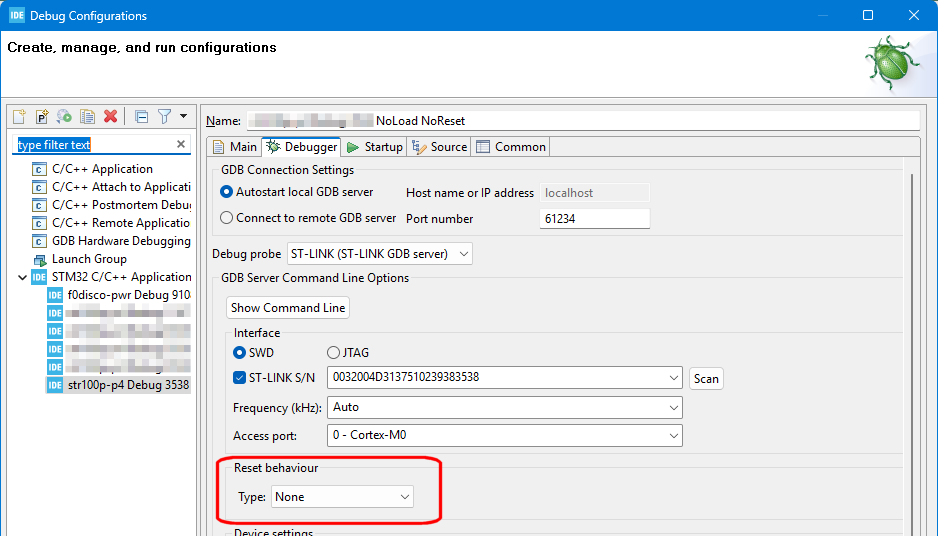The width and height of the screenshot is (938, 536).
Task: Duplicate the selected launch configuration
Action: (x=88, y=117)
